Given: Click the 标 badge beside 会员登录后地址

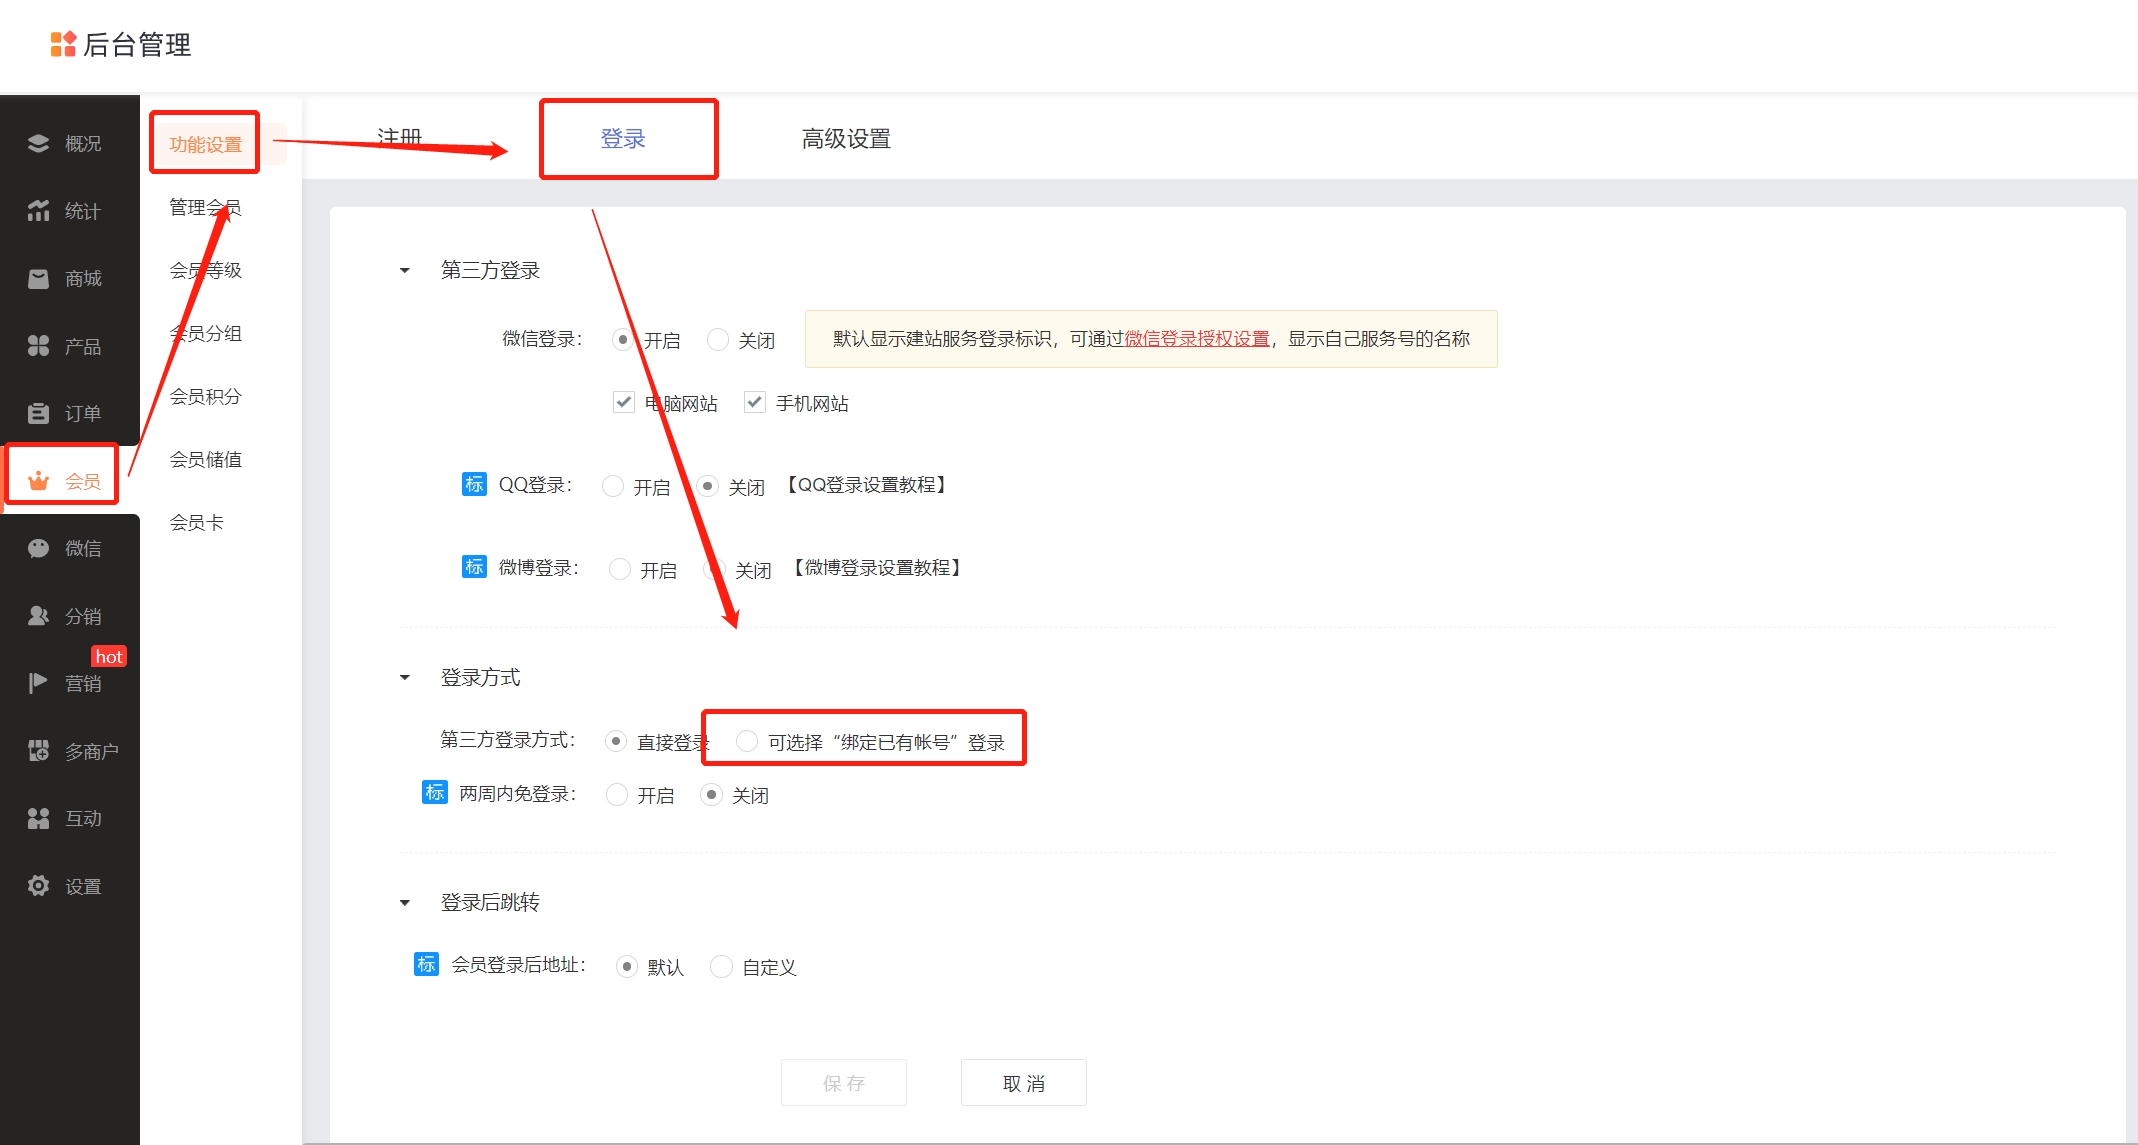Looking at the screenshot, I should pyautogui.click(x=426, y=964).
